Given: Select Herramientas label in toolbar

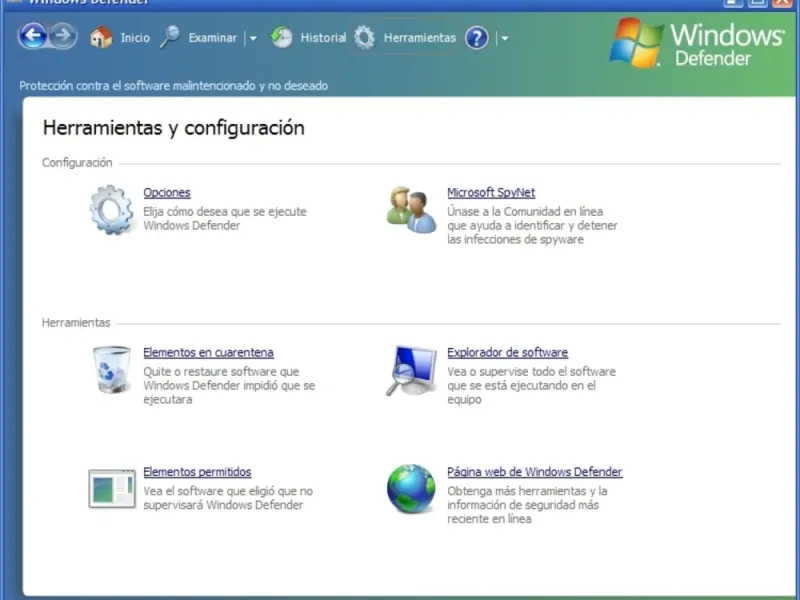Looking at the screenshot, I should click(x=419, y=38).
